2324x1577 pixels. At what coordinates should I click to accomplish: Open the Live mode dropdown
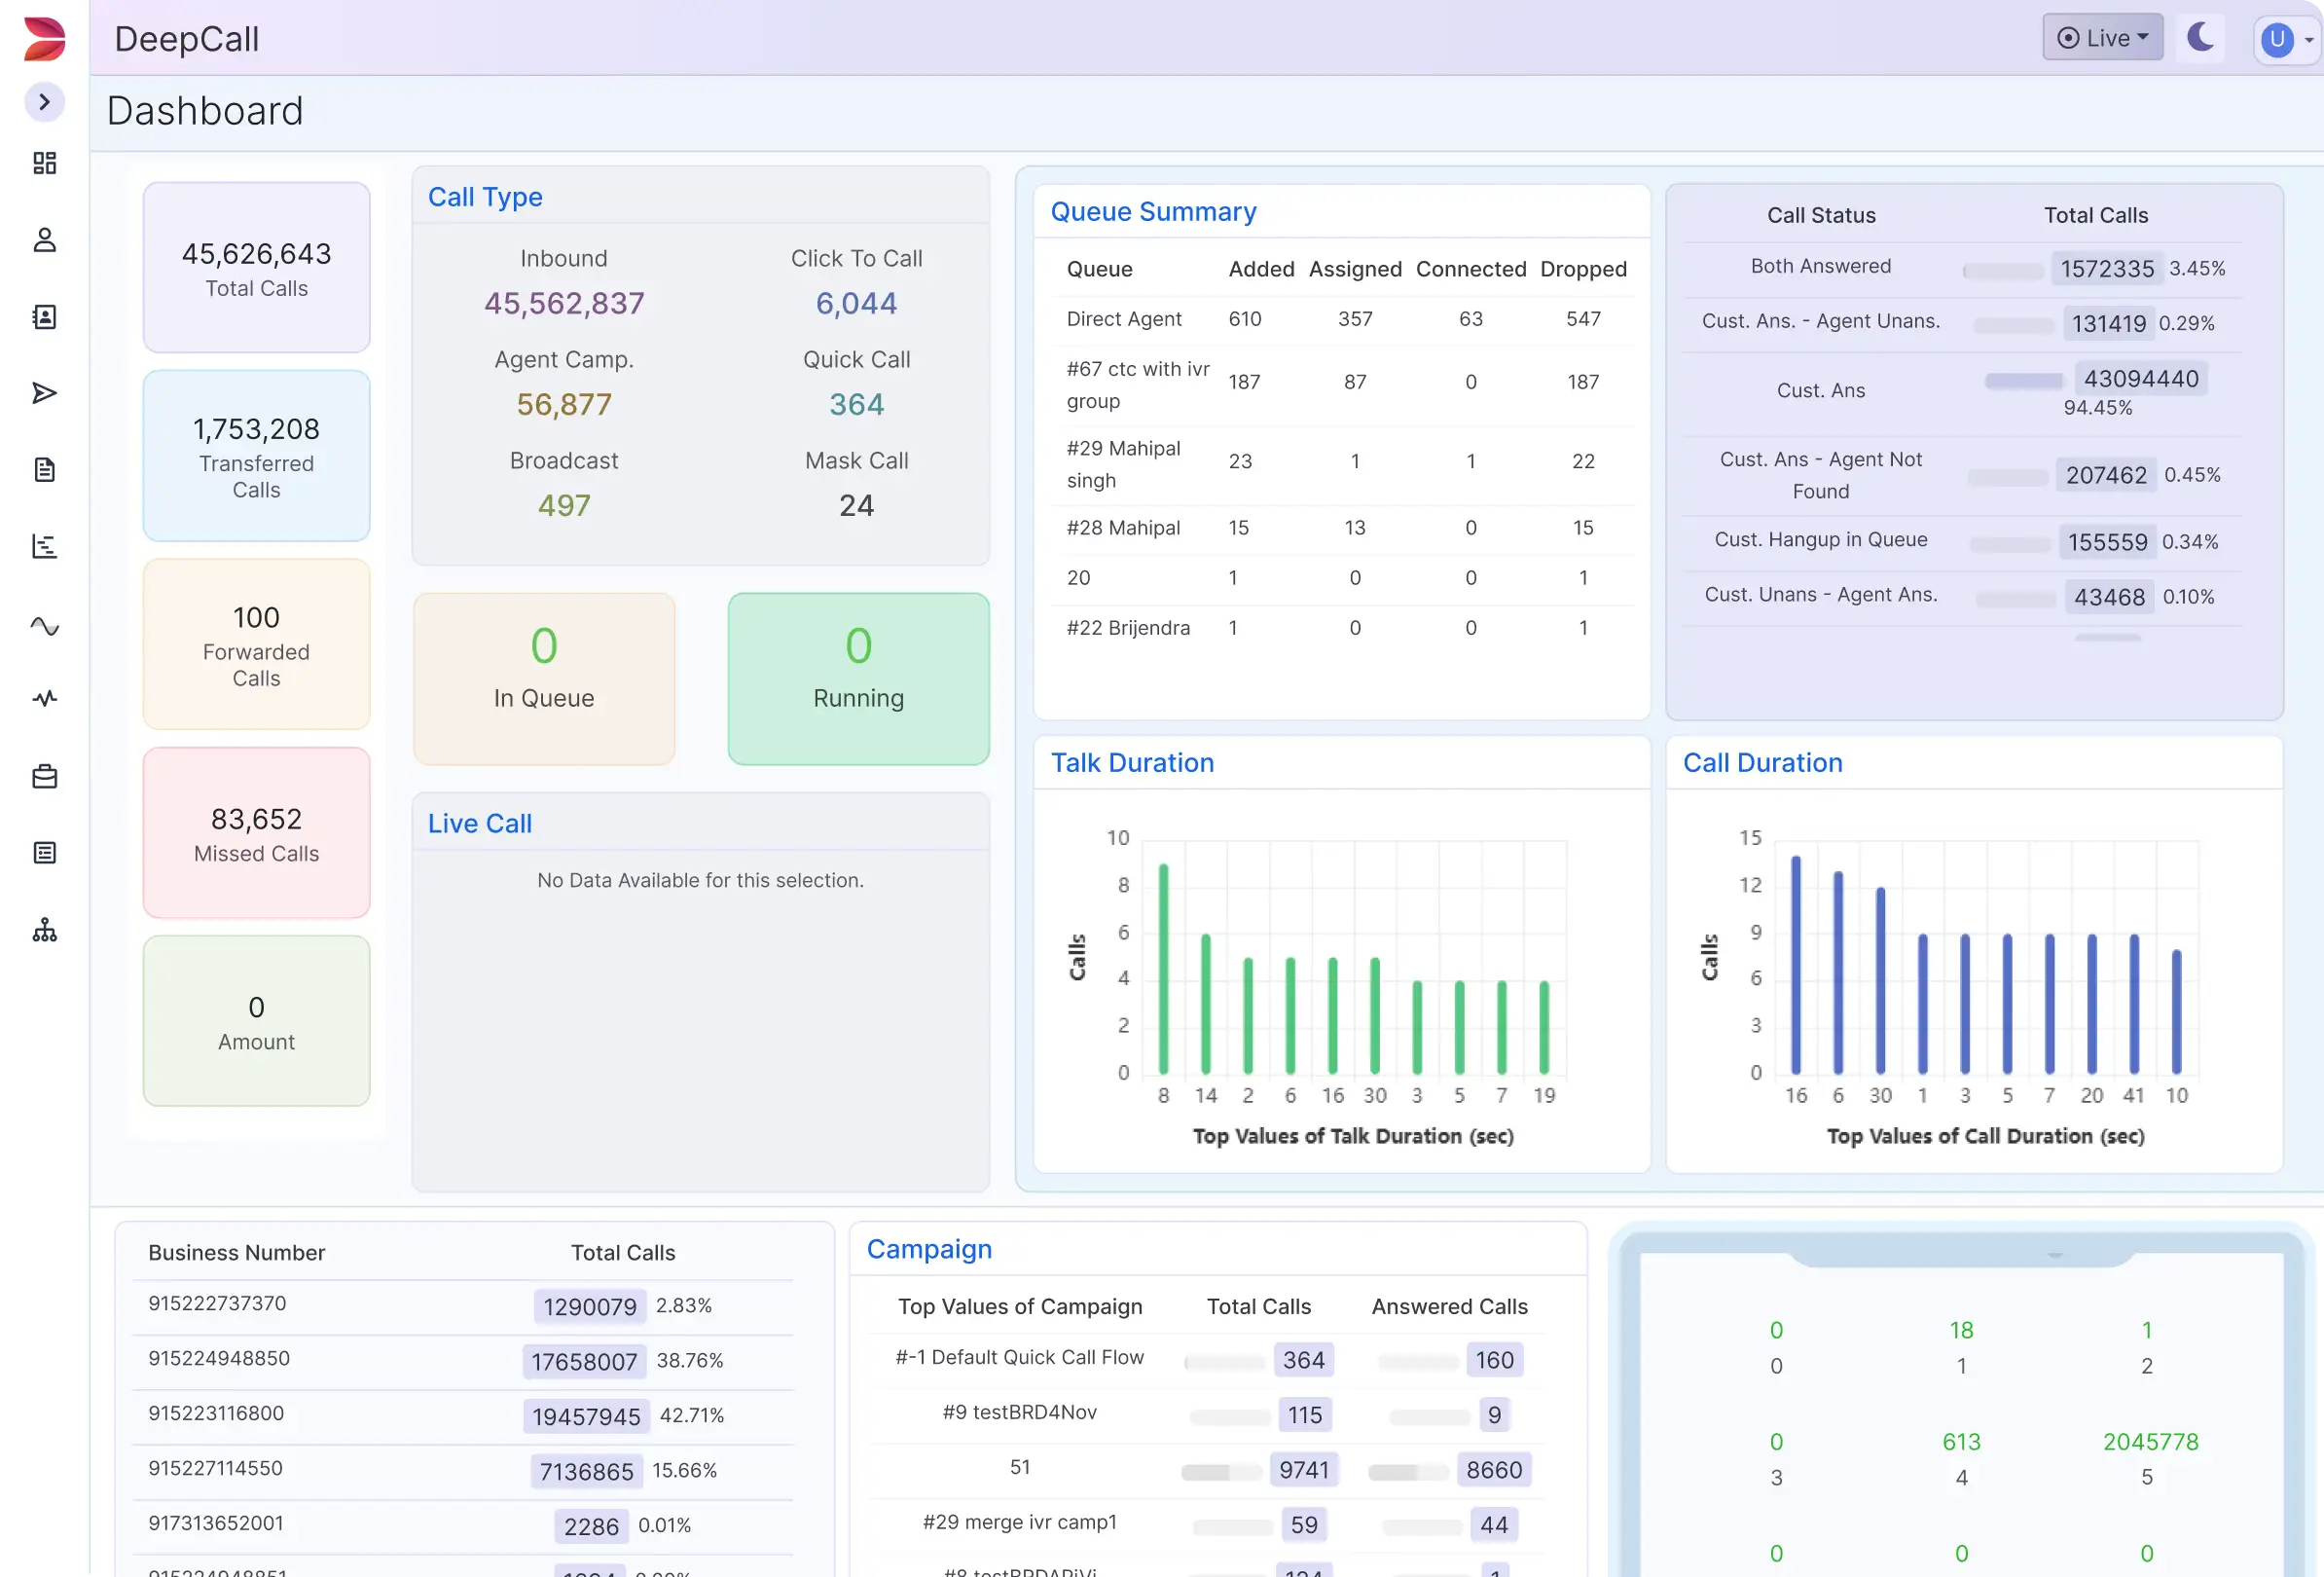click(x=2102, y=38)
